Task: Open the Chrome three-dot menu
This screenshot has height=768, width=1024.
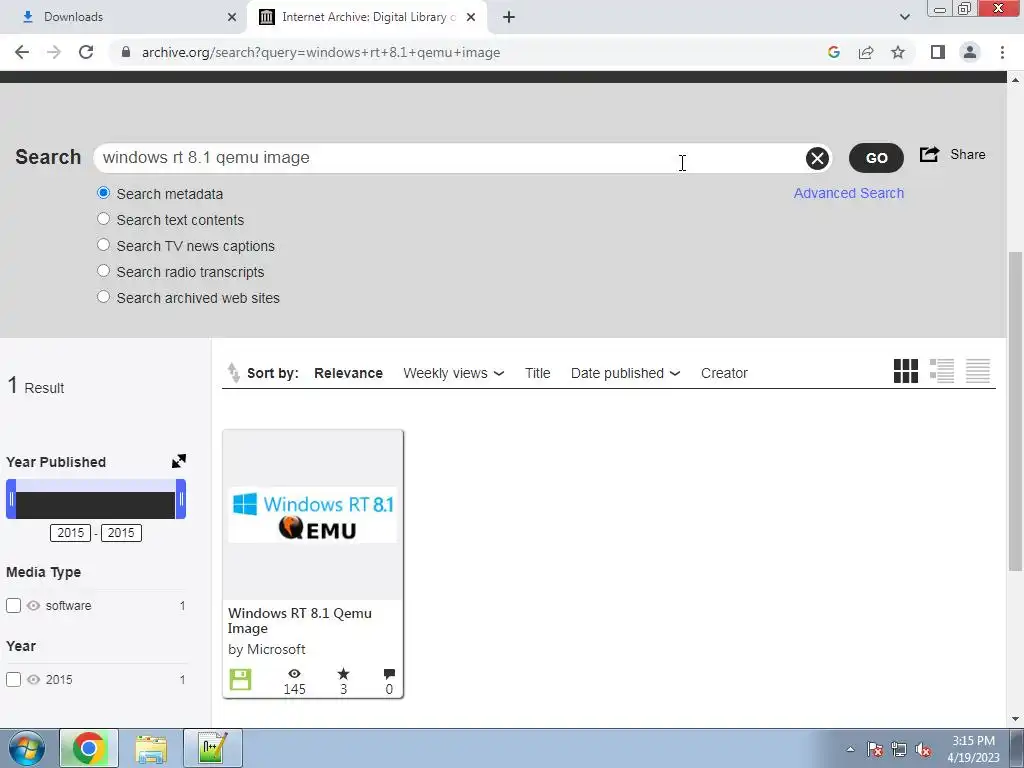Action: click(1002, 52)
